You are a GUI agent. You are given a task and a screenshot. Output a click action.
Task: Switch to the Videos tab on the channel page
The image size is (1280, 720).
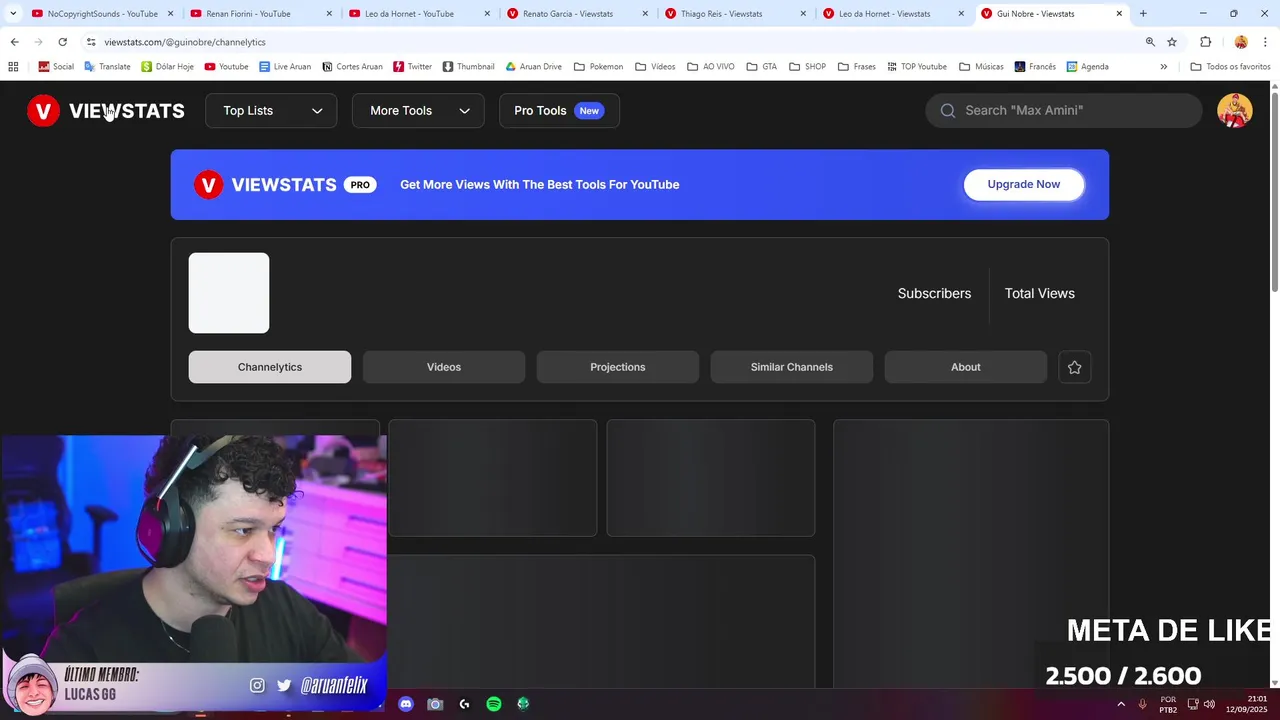(x=444, y=367)
